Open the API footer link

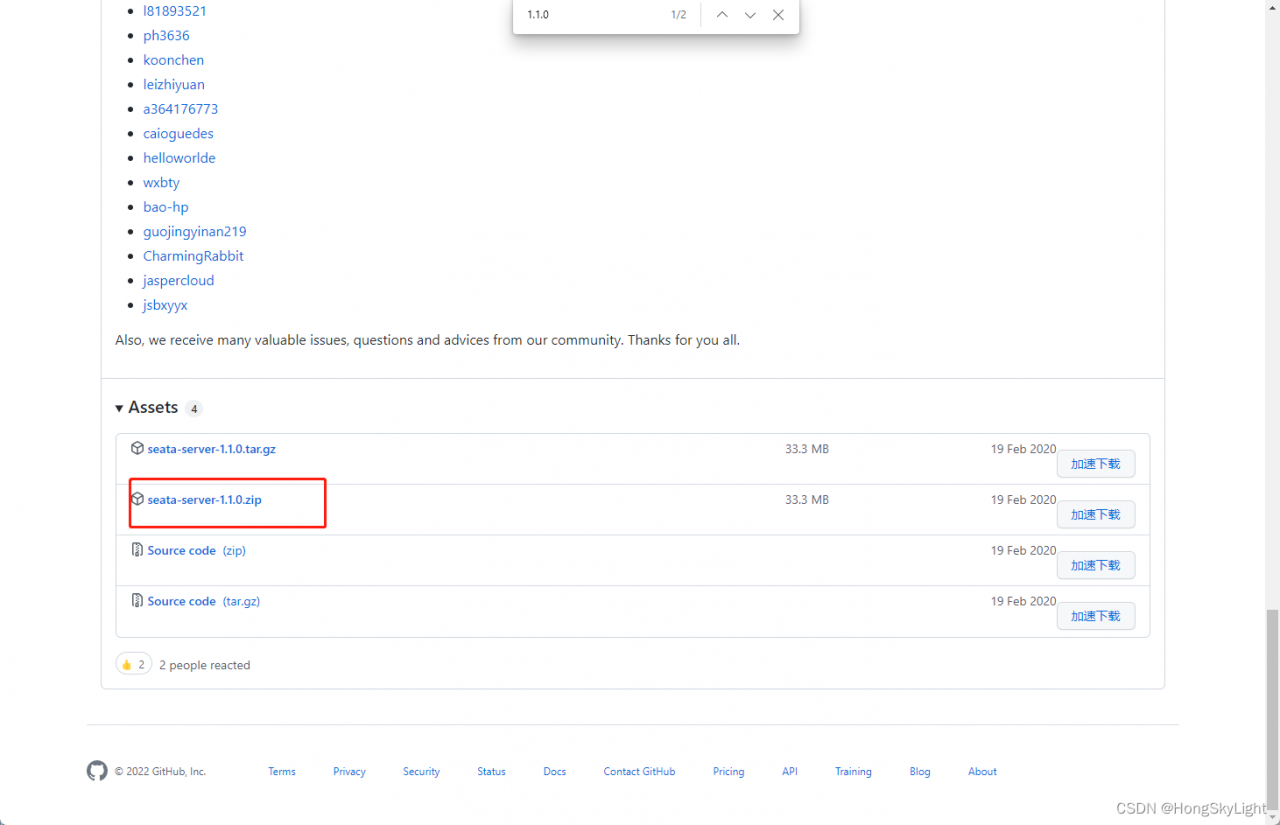(x=790, y=771)
